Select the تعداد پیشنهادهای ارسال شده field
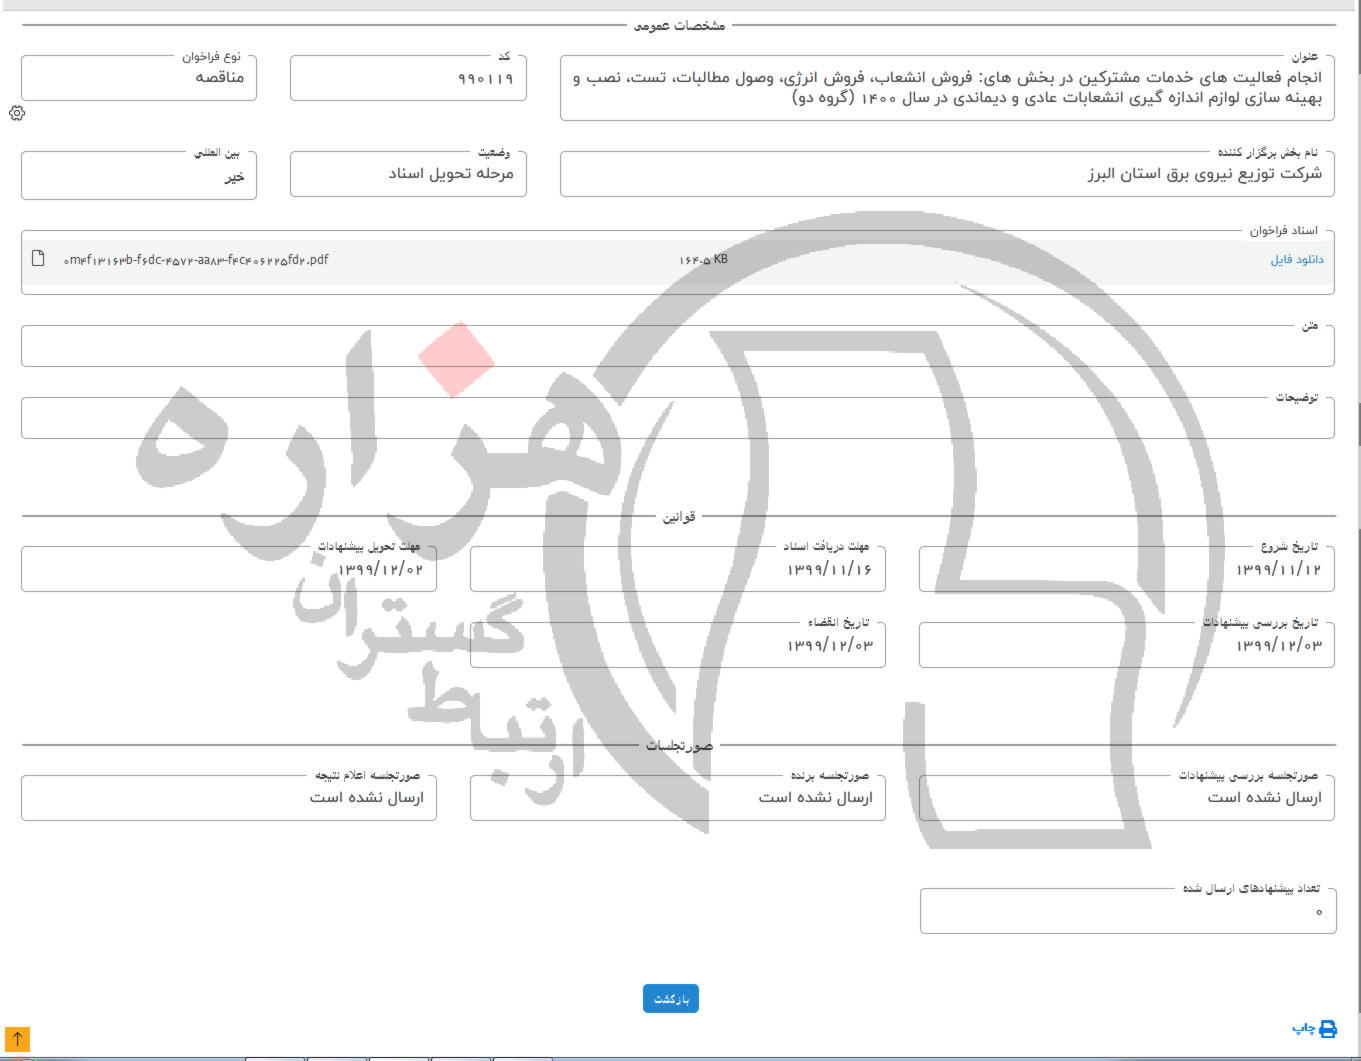 click(1128, 911)
